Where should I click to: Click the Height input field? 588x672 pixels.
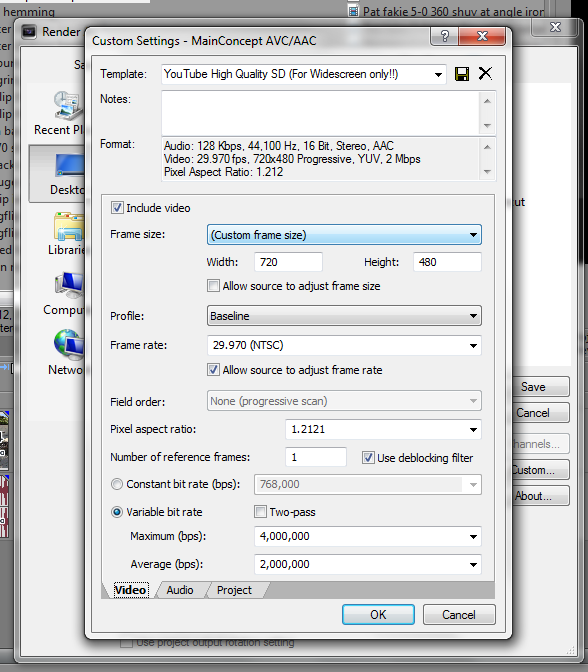click(447, 262)
